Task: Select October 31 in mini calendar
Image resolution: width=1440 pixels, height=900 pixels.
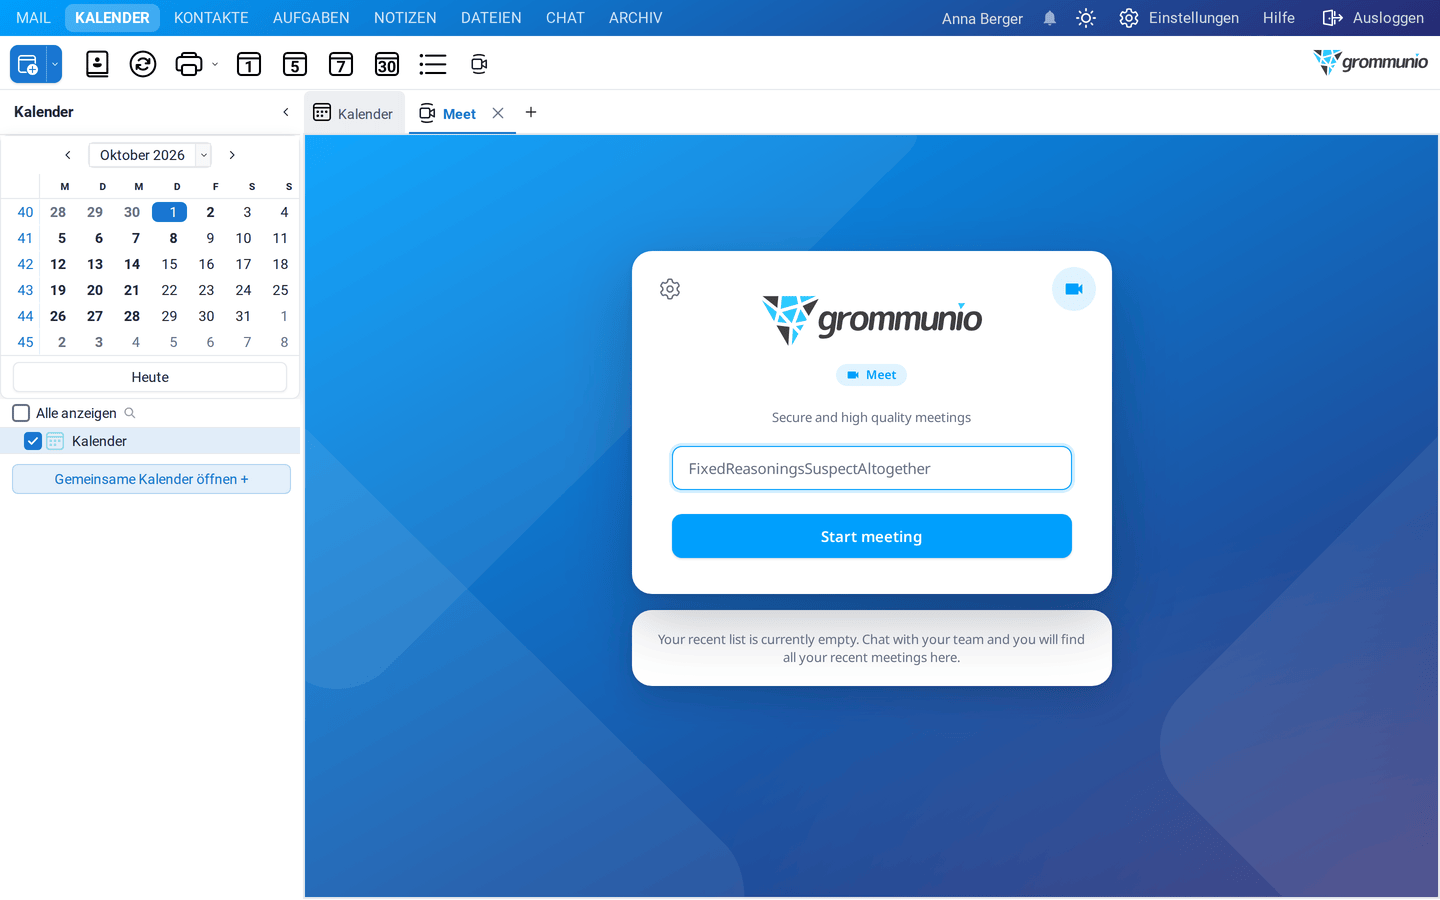Action: (243, 316)
